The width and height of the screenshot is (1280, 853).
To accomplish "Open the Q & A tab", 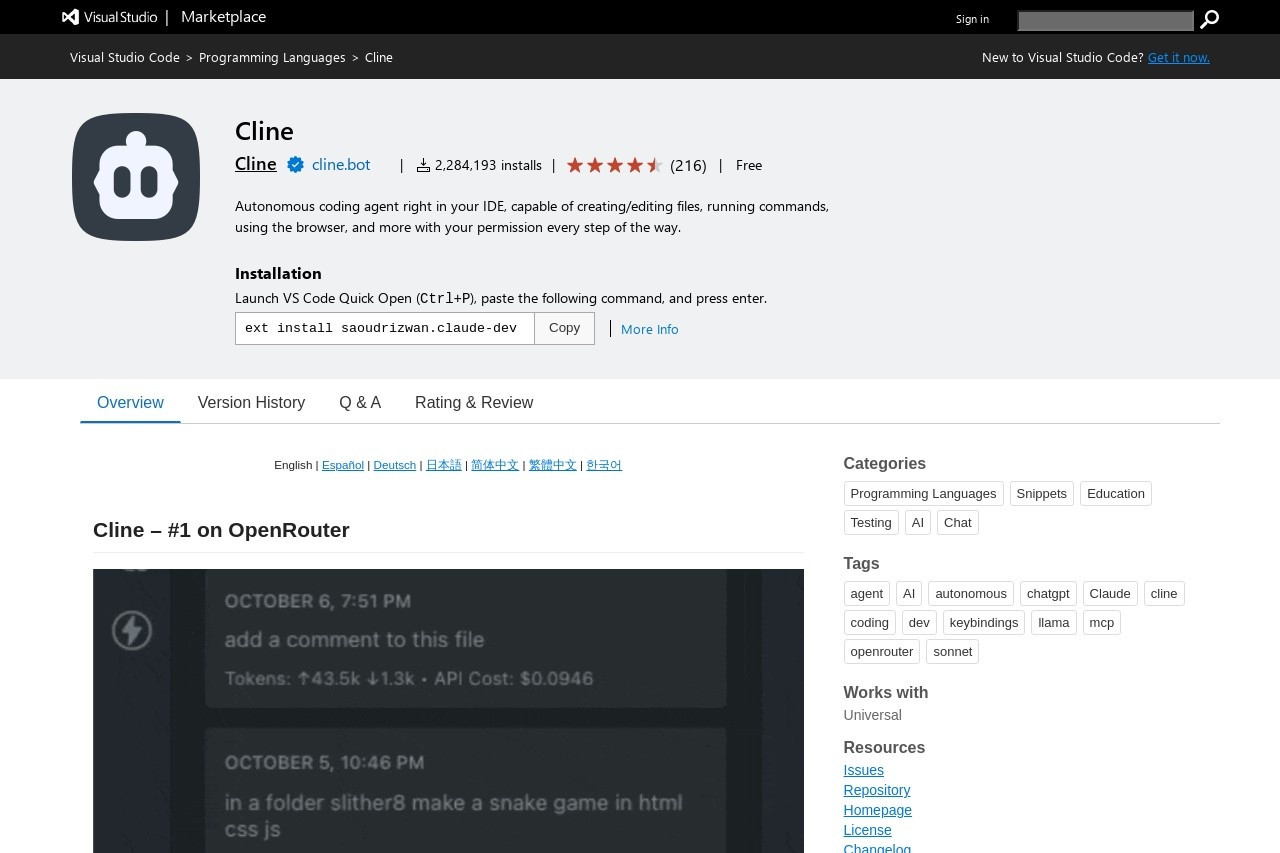I will [x=360, y=402].
